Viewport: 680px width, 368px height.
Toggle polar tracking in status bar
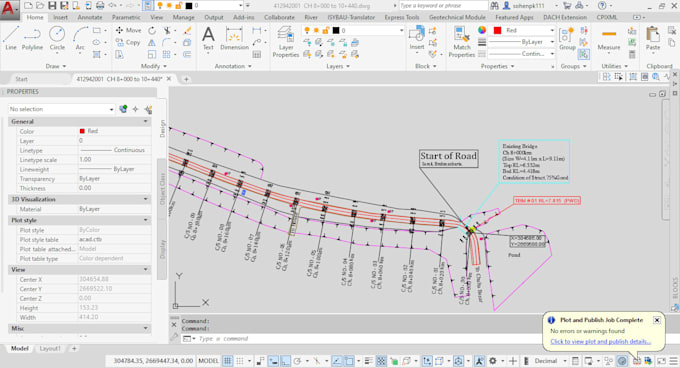(298, 361)
